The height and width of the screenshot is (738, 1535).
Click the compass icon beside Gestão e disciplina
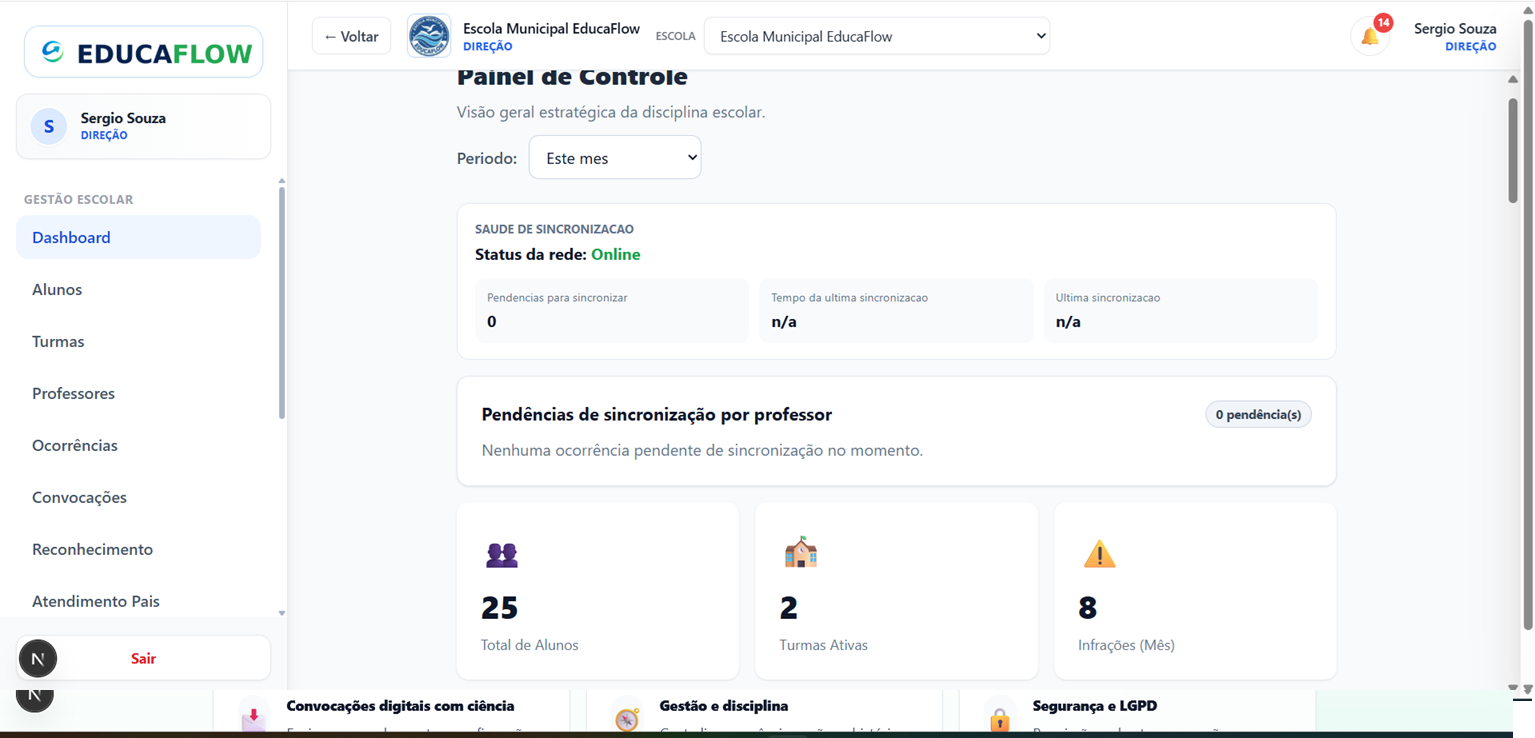[x=627, y=718]
